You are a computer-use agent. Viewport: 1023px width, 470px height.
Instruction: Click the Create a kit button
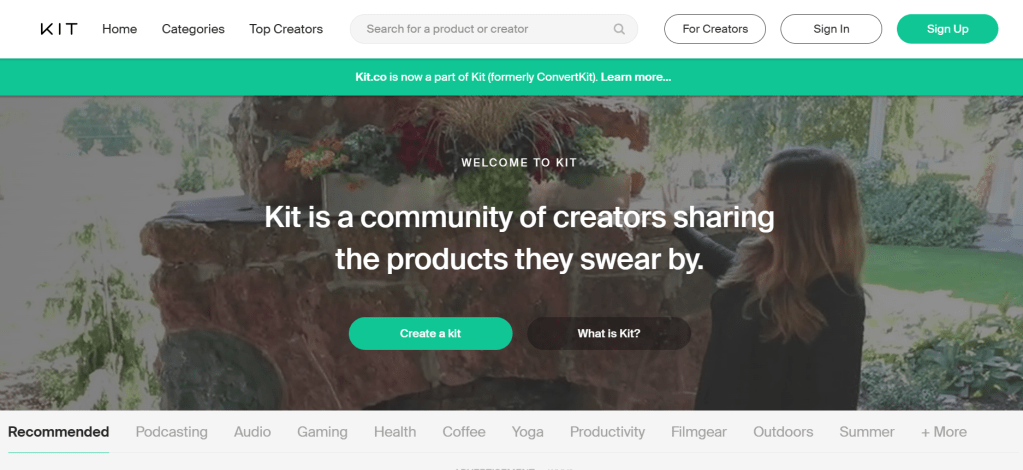[x=430, y=333]
